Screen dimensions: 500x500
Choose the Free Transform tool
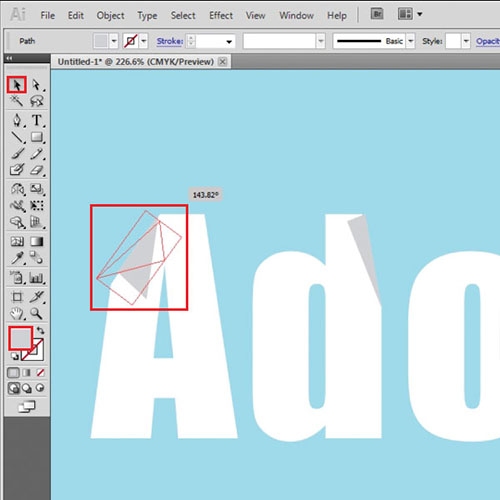pyautogui.click(x=37, y=206)
